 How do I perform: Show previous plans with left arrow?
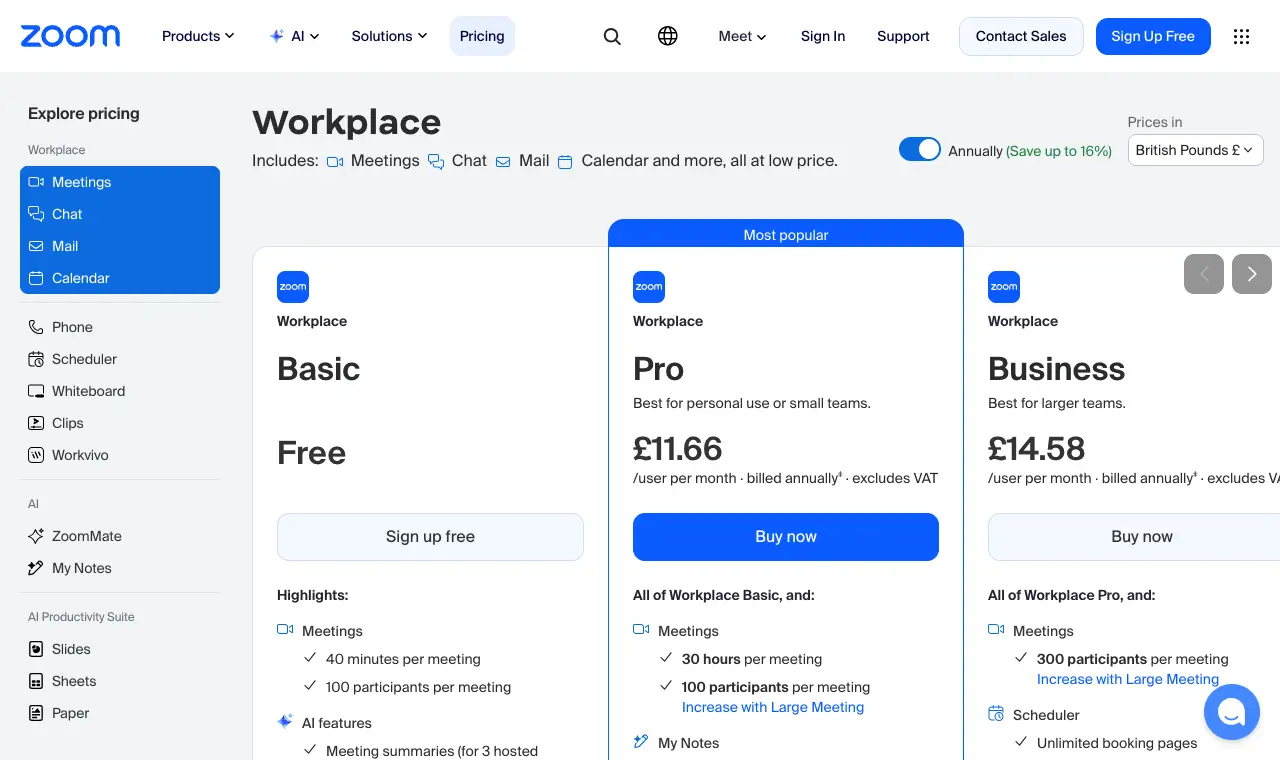(1204, 274)
